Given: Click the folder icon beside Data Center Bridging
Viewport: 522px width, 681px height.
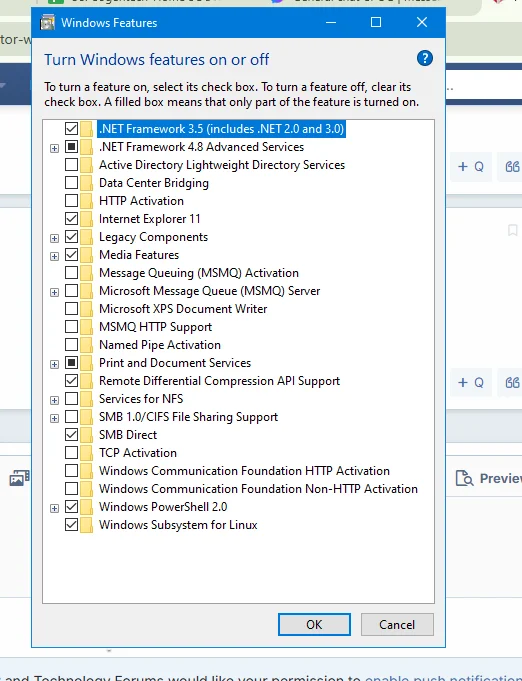Looking at the screenshot, I should (86, 183).
